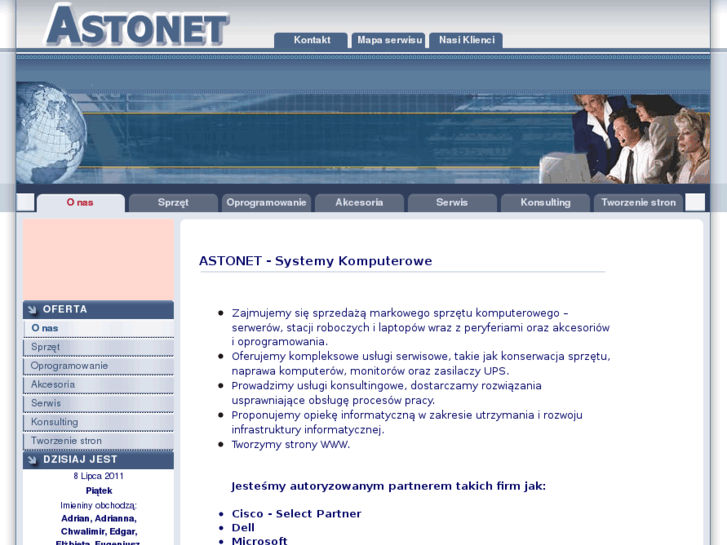Open Tworzenie stron in the sidebar menu
The height and width of the screenshot is (545, 727).
[98, 441]
